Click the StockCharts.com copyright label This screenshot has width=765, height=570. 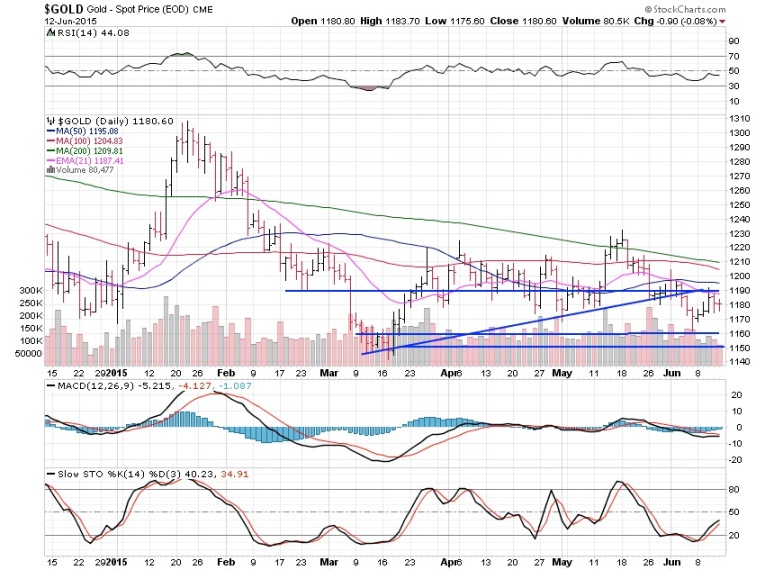tap(685, 9)
